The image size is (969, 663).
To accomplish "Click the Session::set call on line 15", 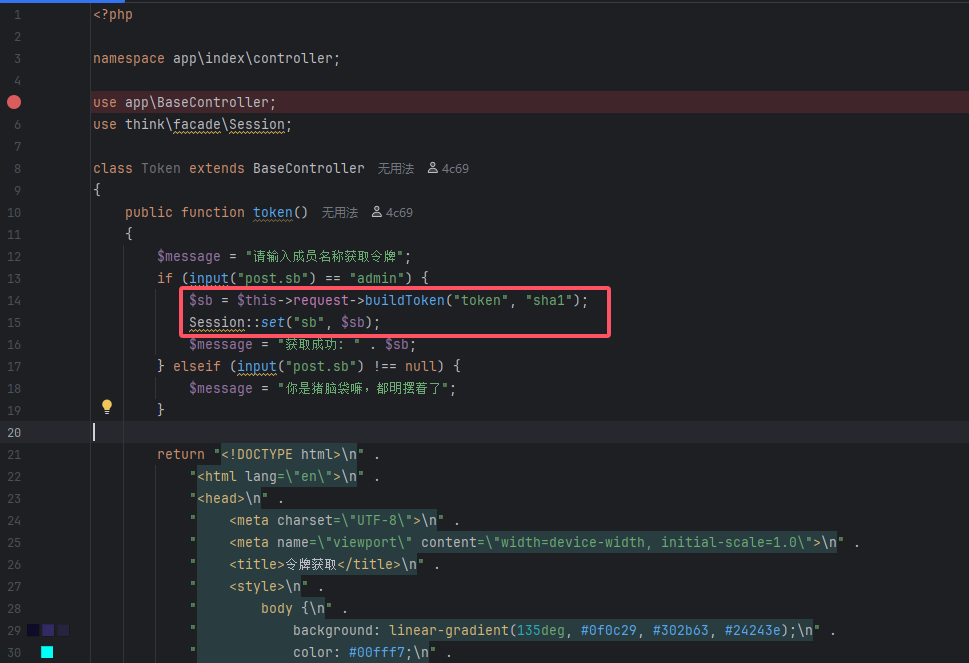I will [x=236, y=322].
